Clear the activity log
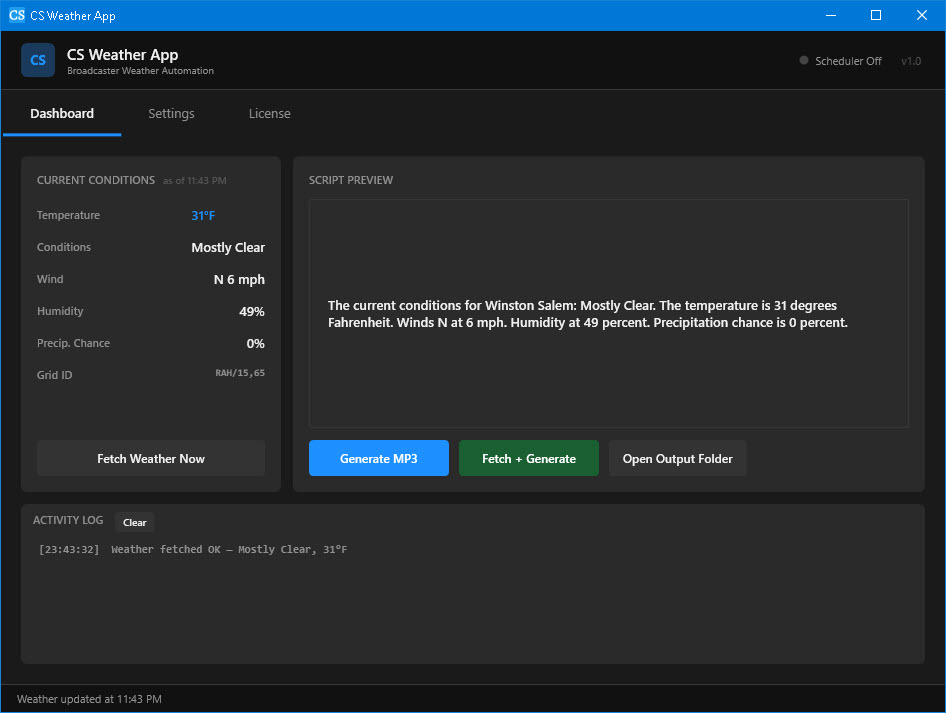The width and height of the screenshot is (946, 713). (x=134, y=522)
